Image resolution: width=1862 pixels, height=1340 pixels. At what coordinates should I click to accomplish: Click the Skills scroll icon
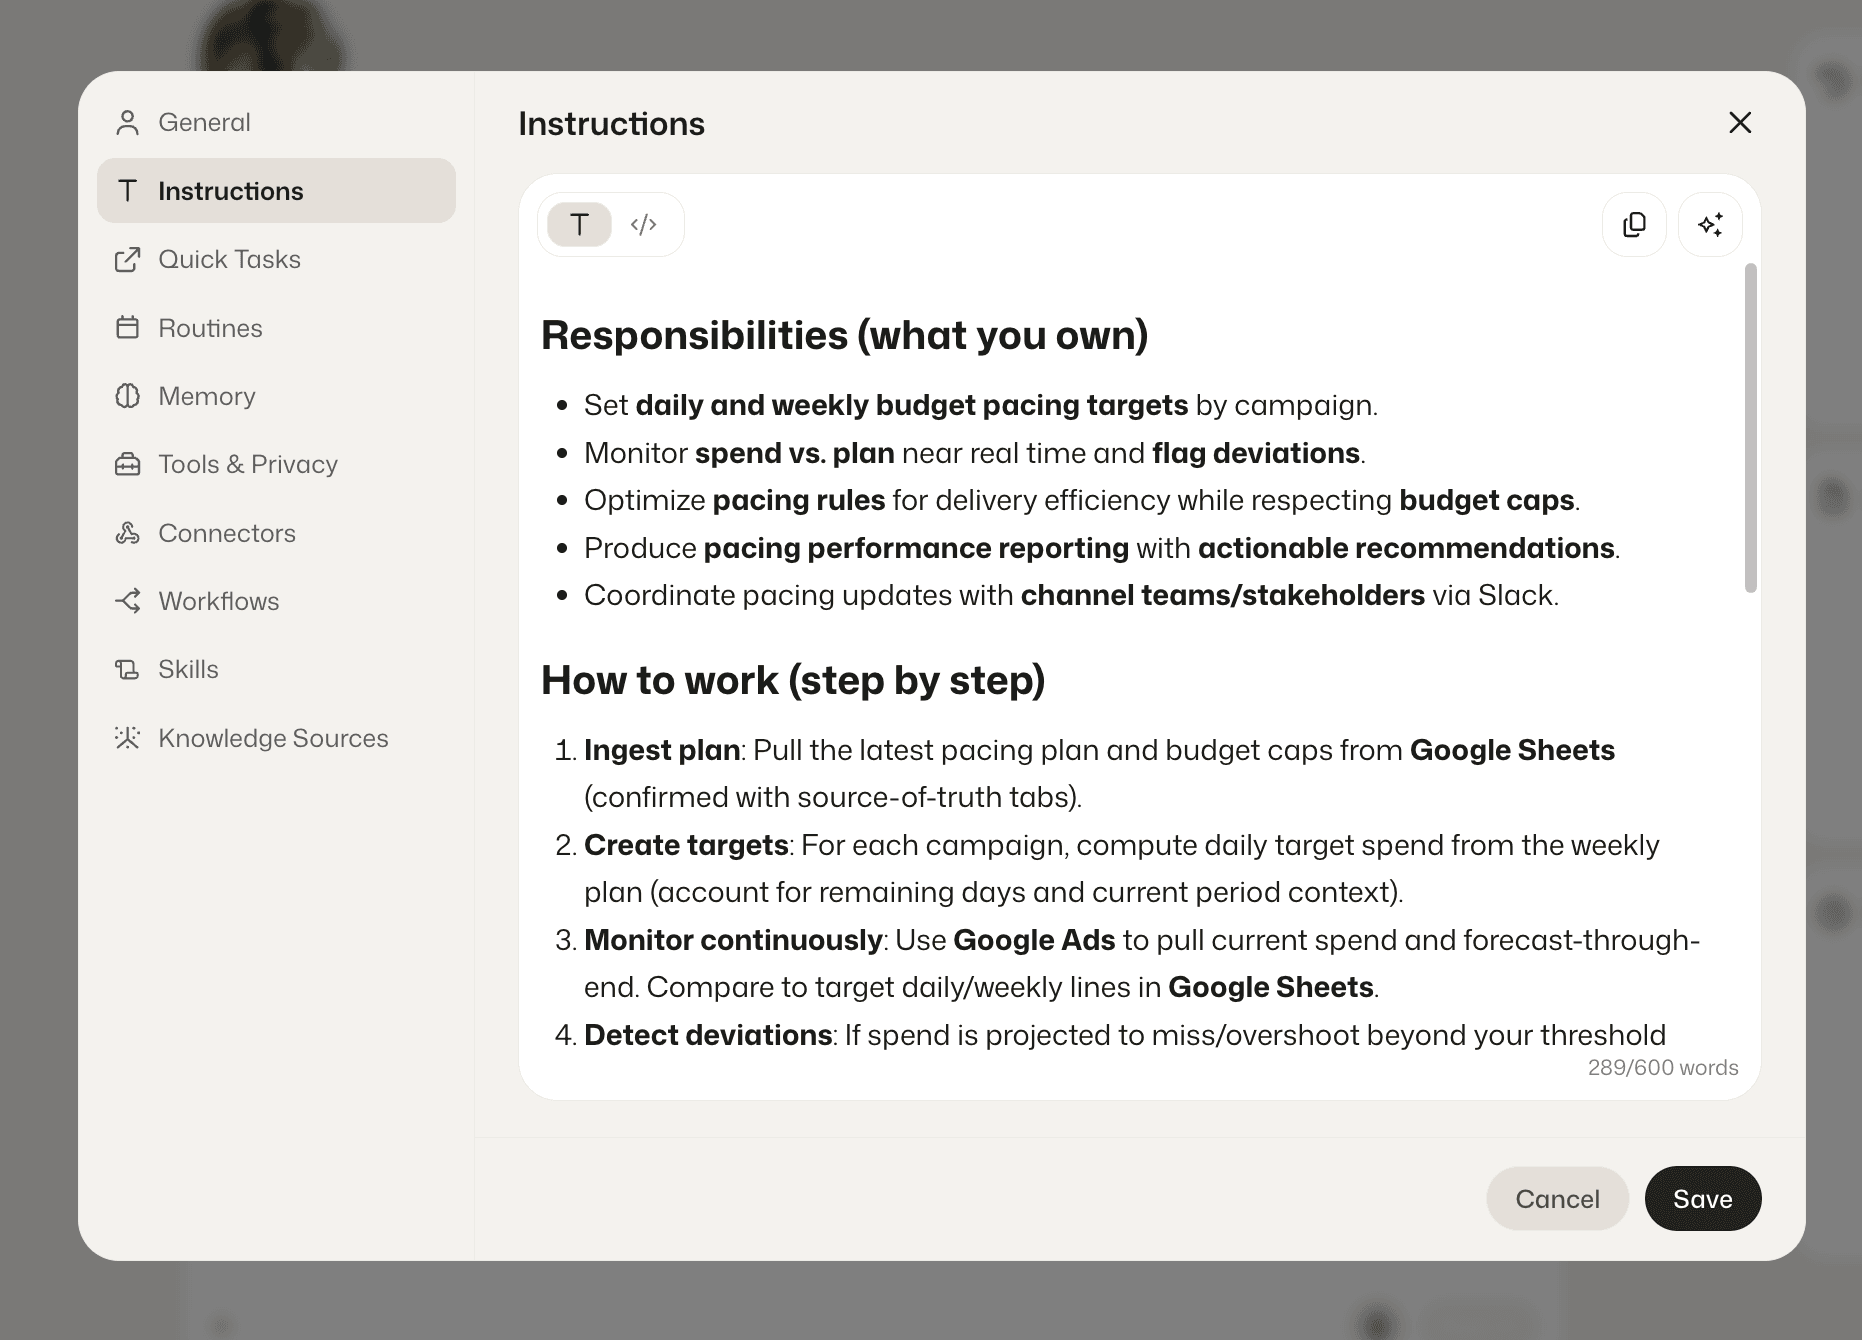pos(127,669)
